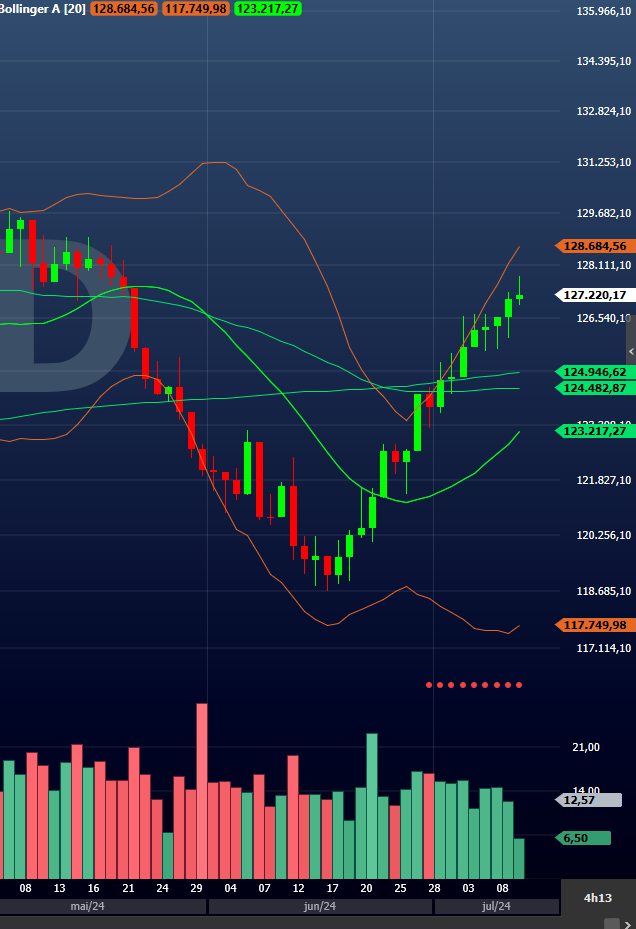
Task: Click the 135.966,10 price axis label
Action: coord(603,11)
